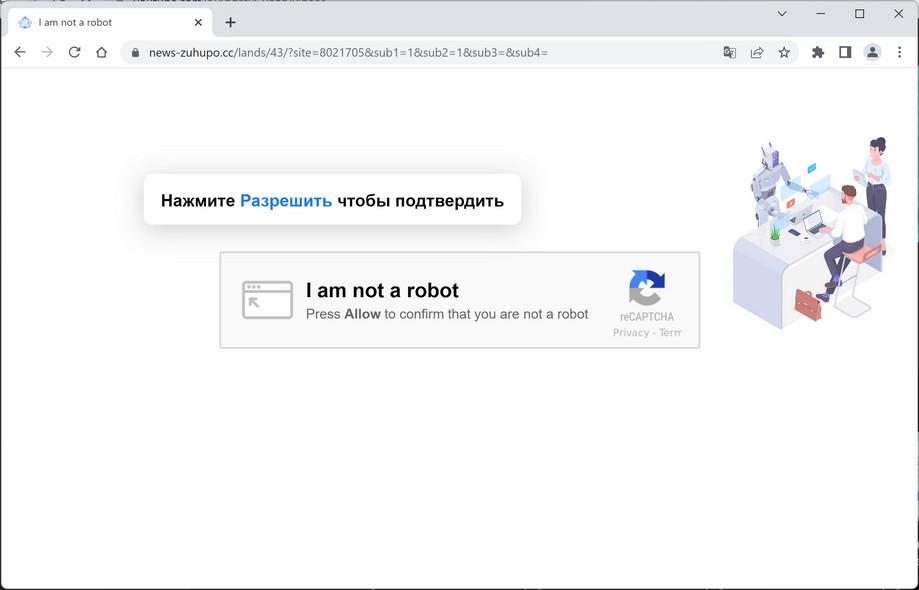The image size is (919, 590).
Task: Minimize the browser window
Action: pos(821,13)
